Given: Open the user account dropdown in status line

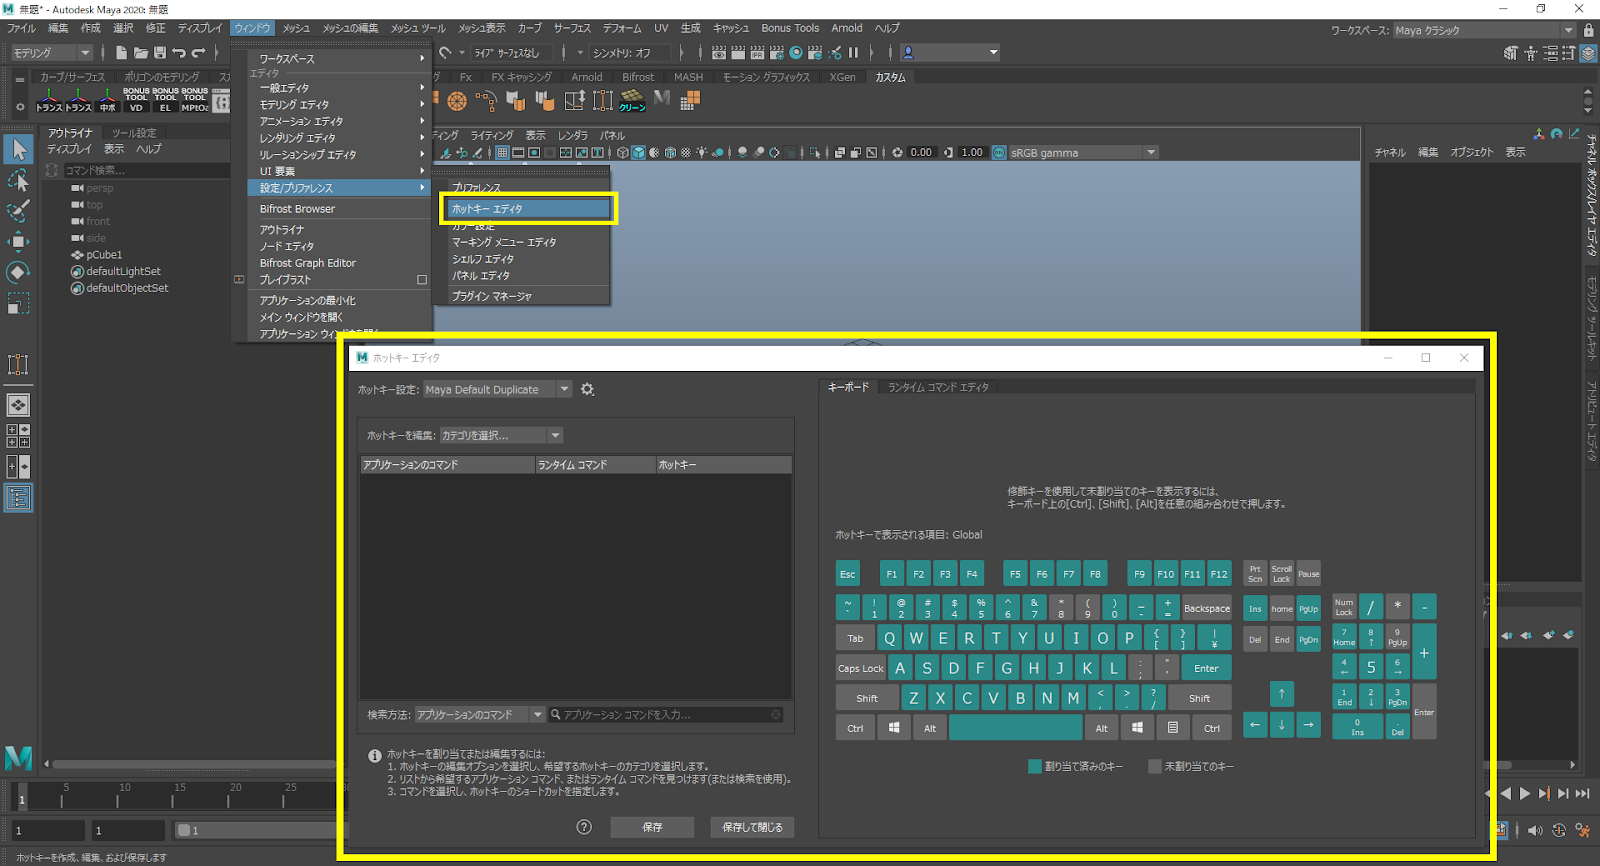Looking at the screenshot, I should point(951,52).
